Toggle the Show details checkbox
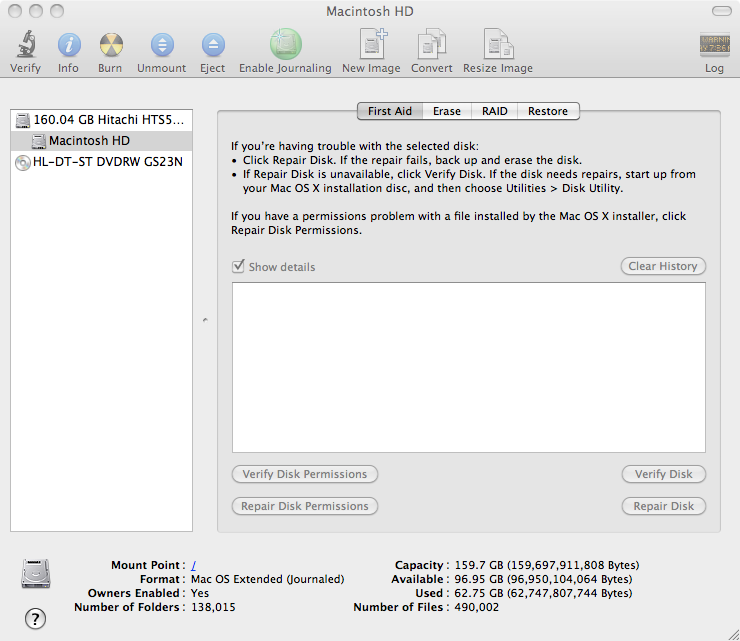The height and width of the screenshot is (641, 740). pos(238,266)
